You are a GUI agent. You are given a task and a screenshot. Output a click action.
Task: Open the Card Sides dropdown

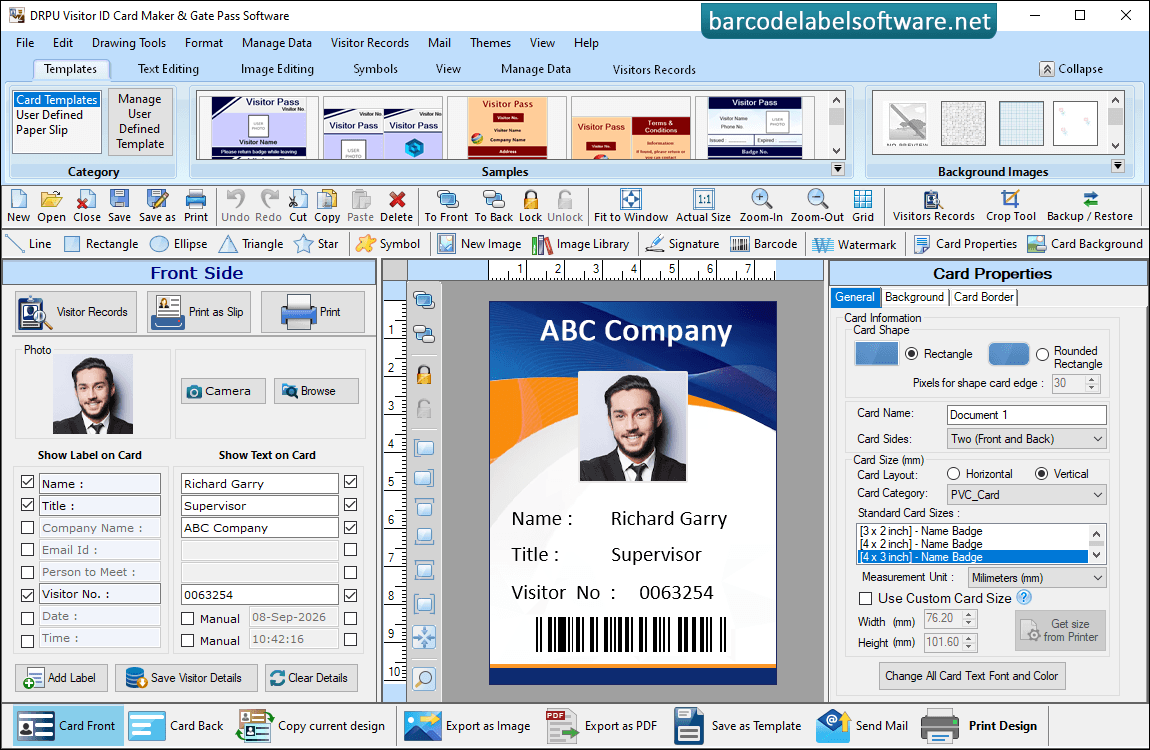tap(1026, 439)
